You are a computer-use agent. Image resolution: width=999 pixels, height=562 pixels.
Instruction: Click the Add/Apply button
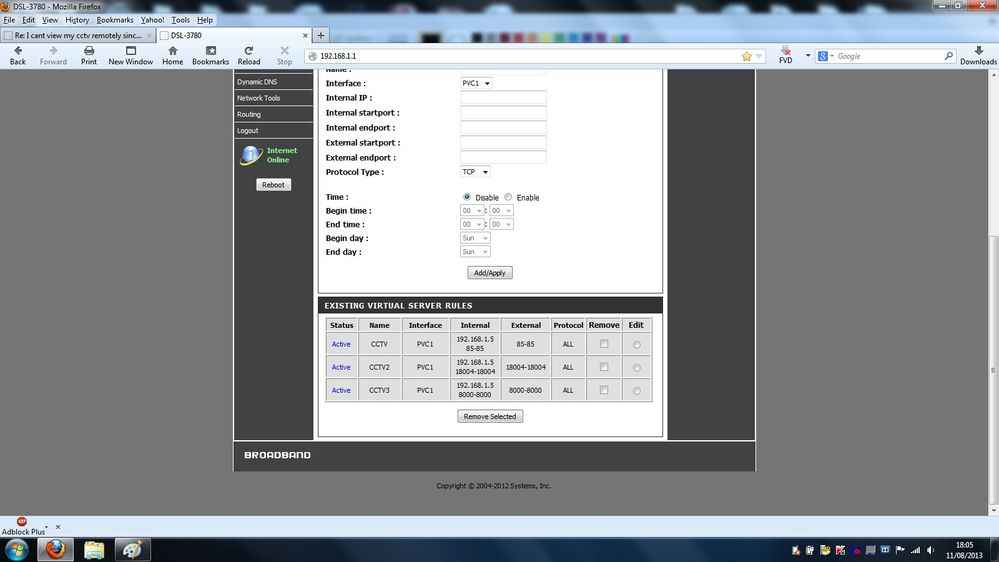click(490, 273)
